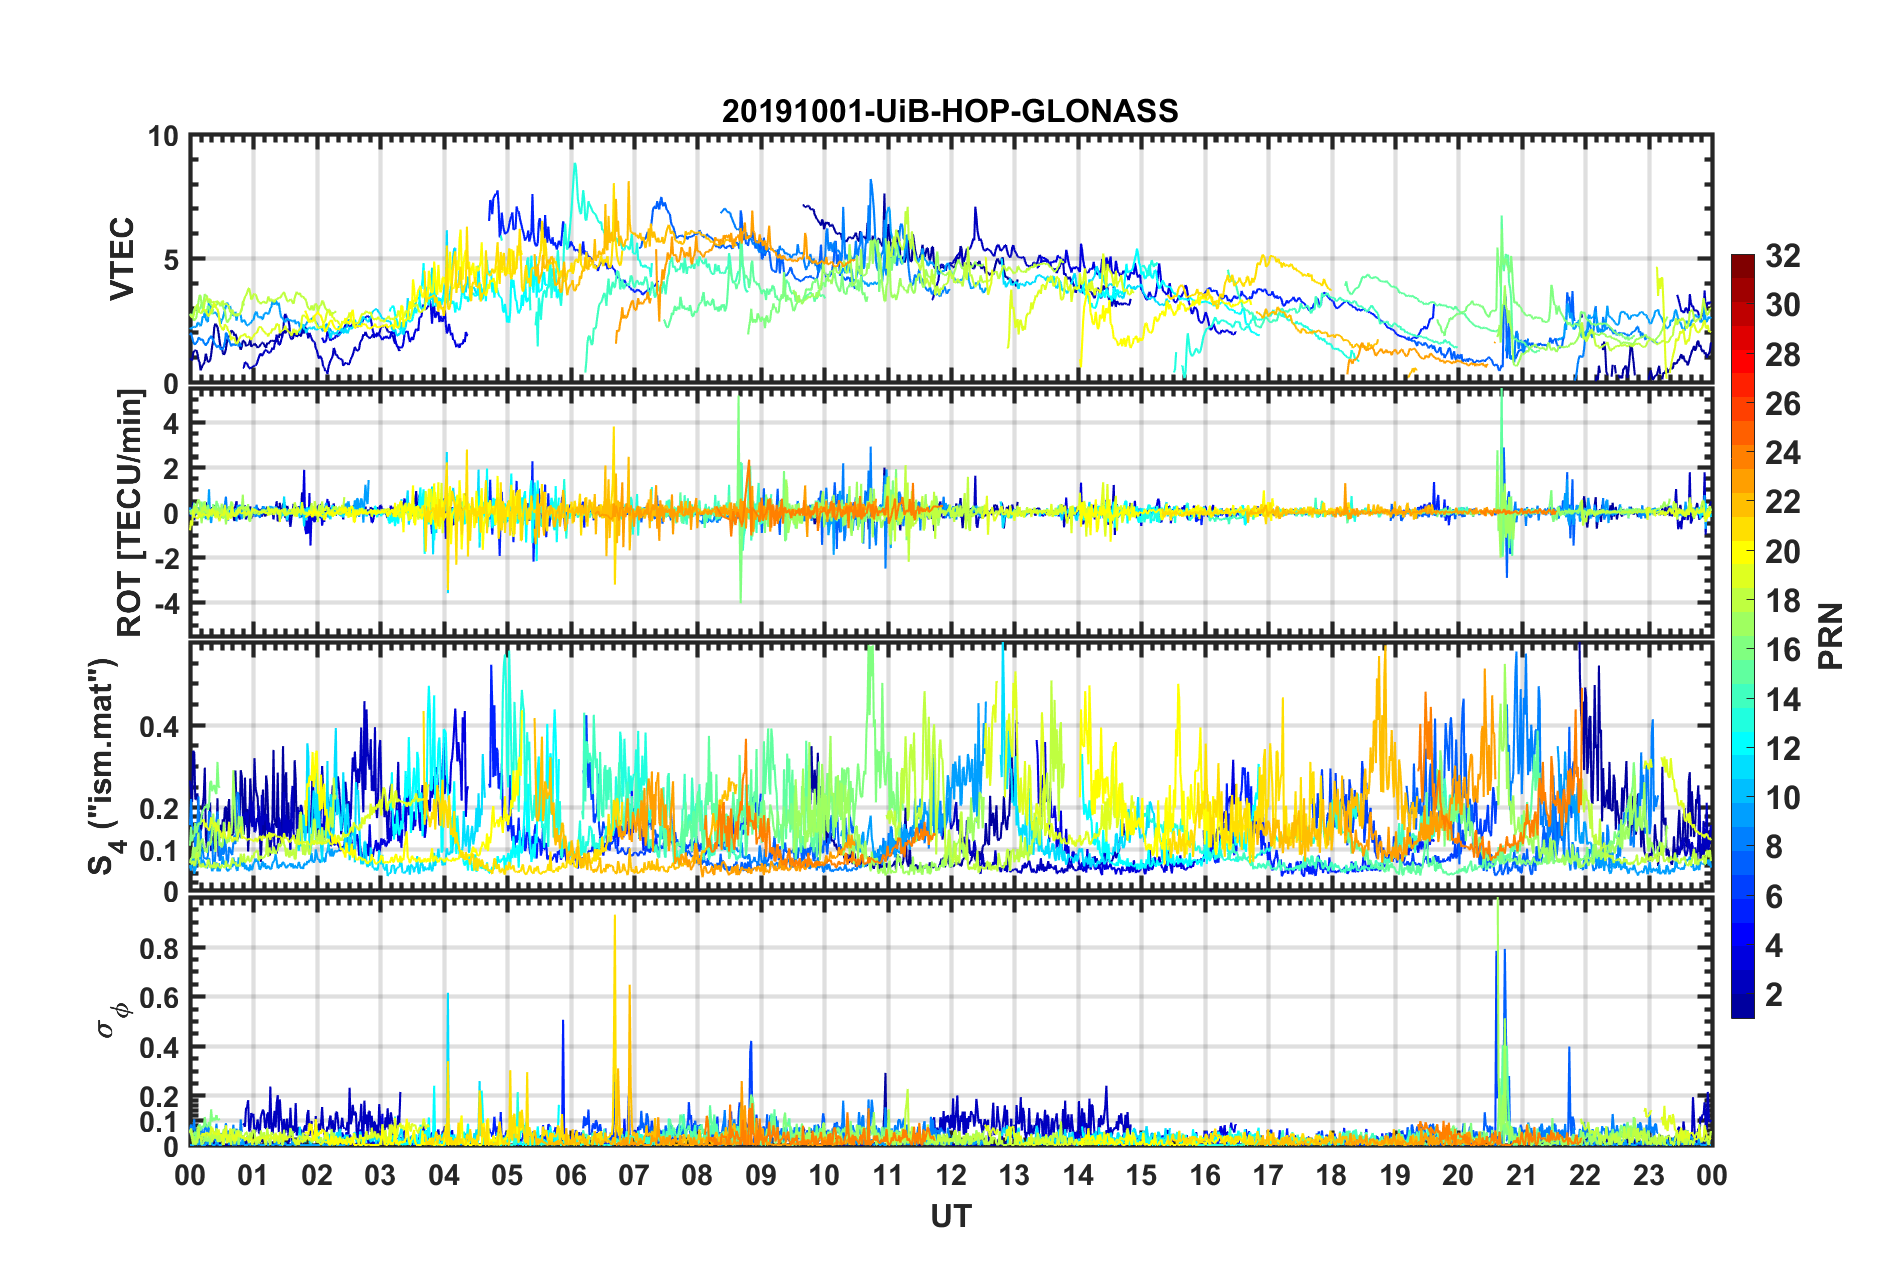This screenshot has width=1902, height=1272.
Task: Click colorbar tick label 28
Action: [x=1782, y=355]
